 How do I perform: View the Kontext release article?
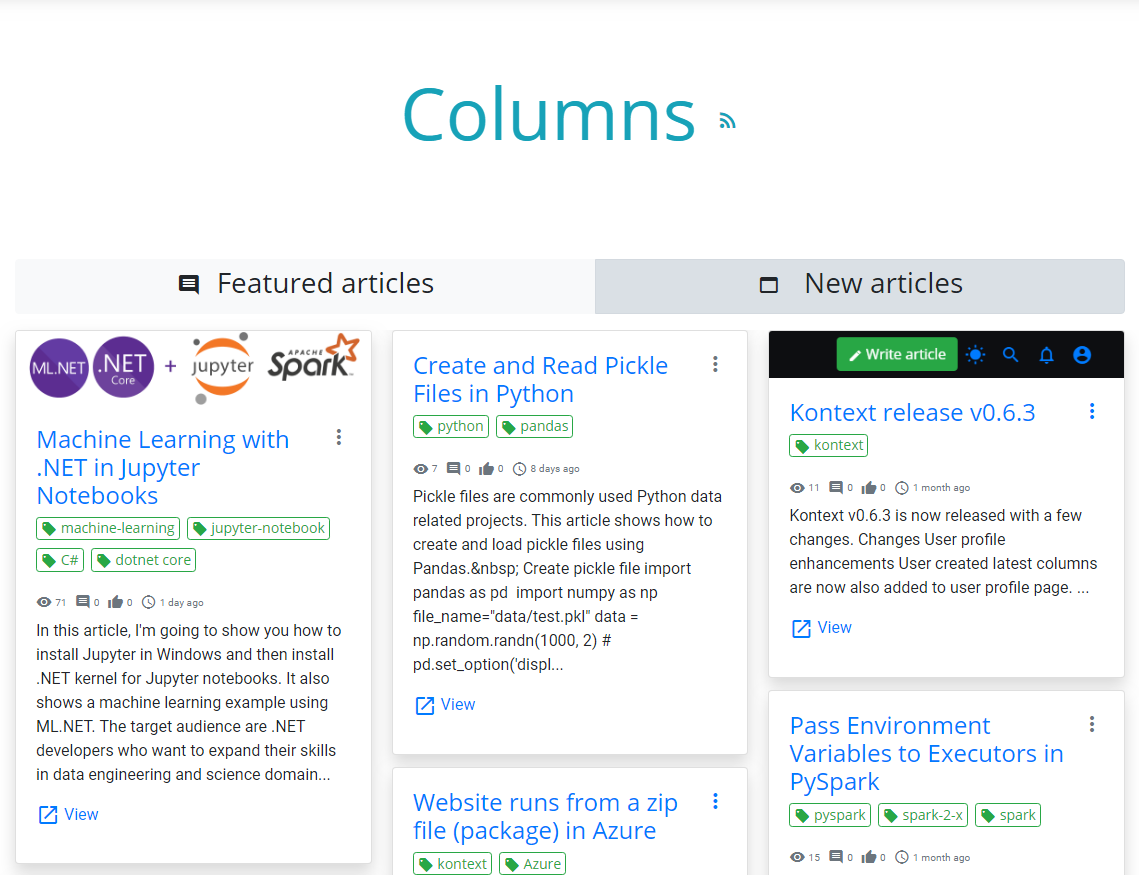pos(821,627)
